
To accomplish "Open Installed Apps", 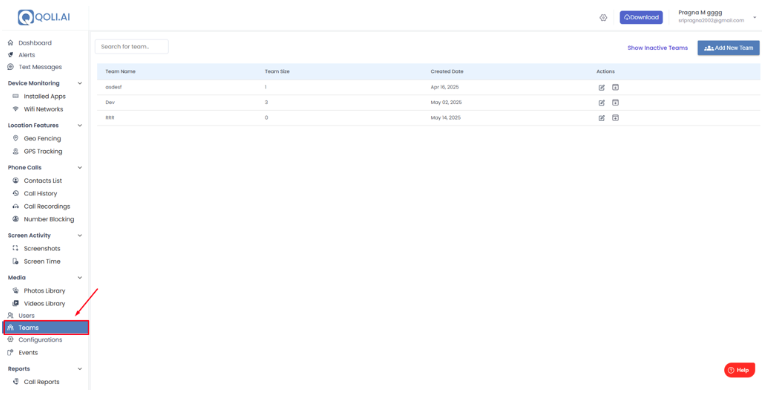I will [x=44, y=97].
